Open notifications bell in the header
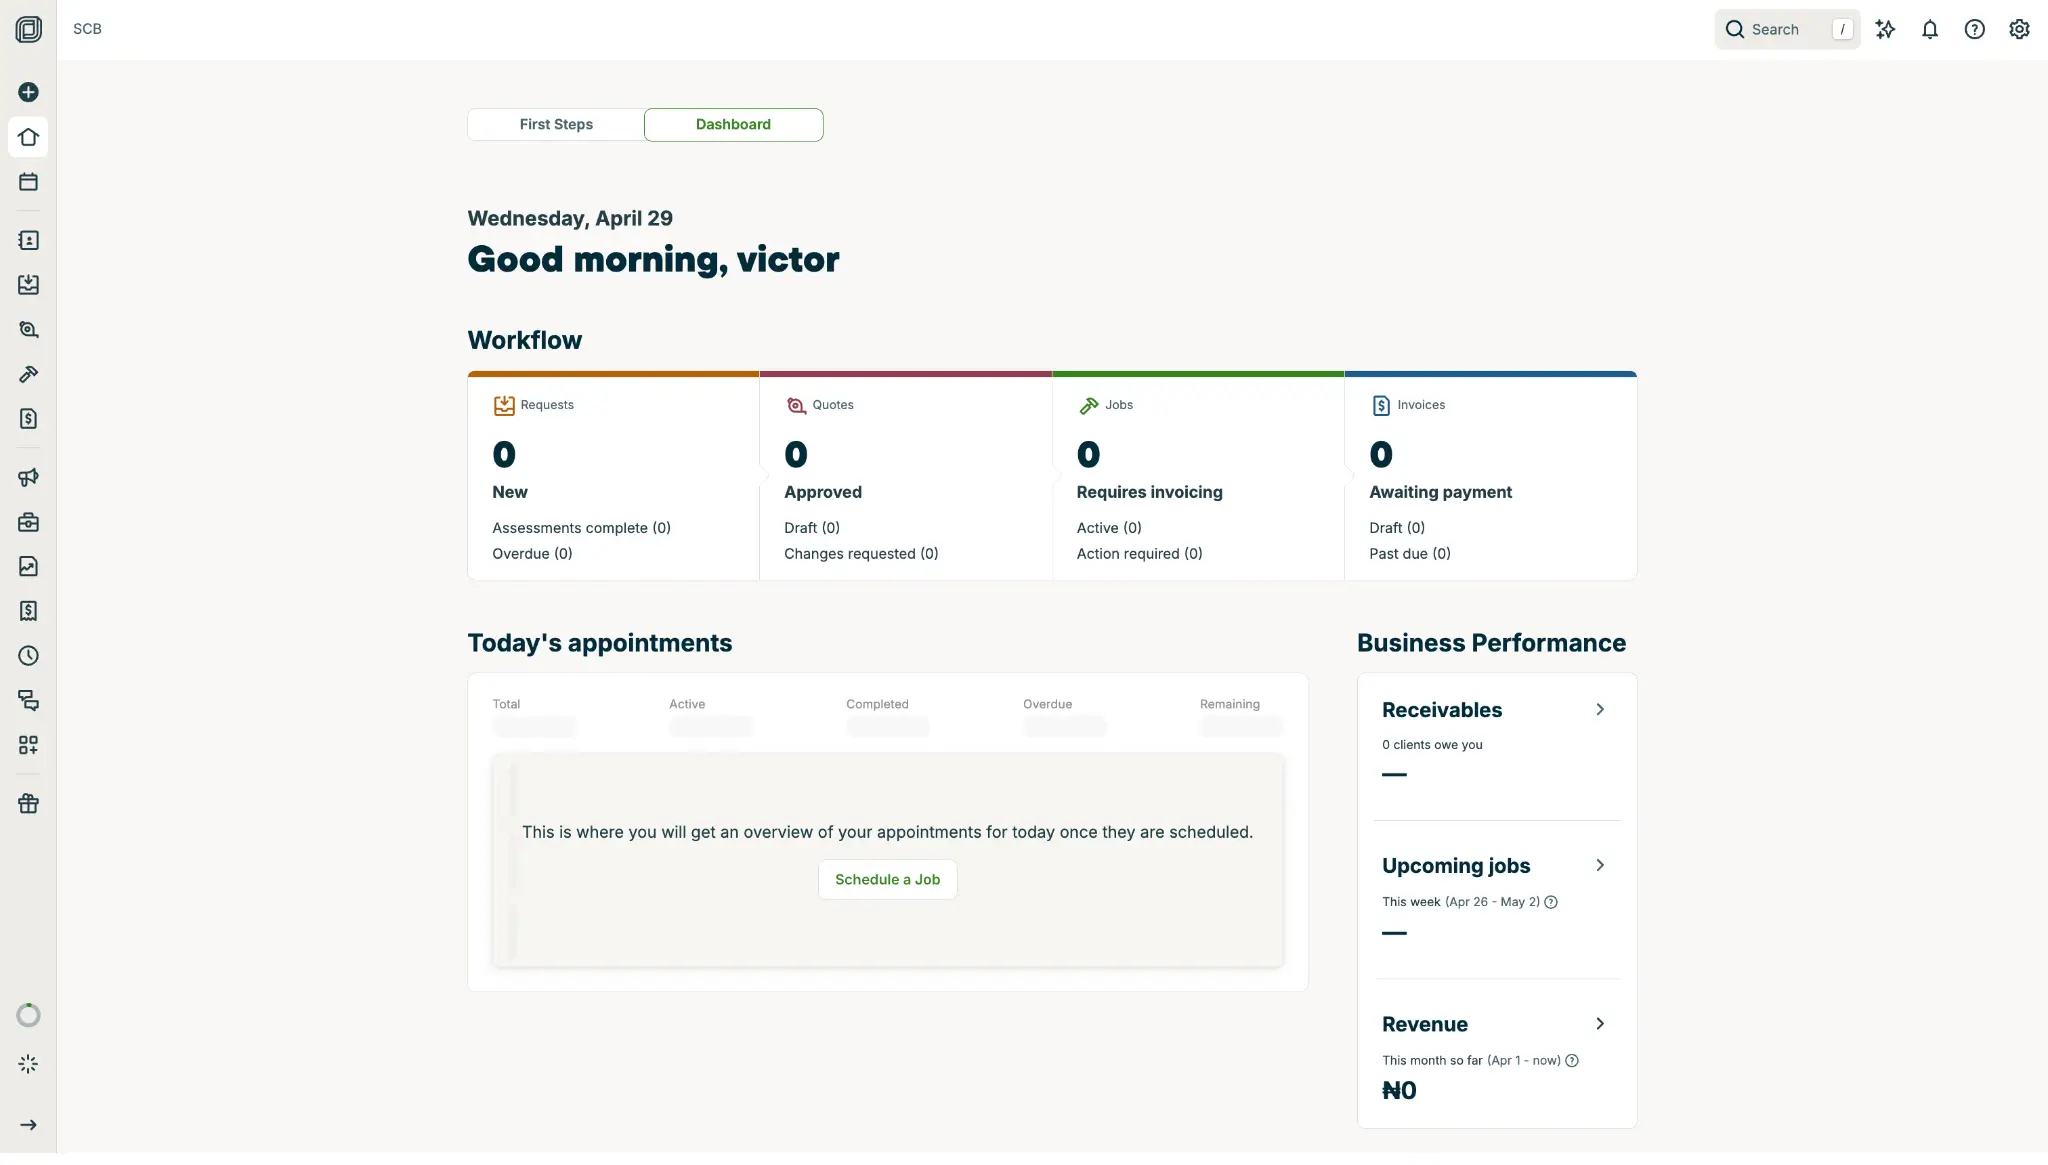Image resolution: width=2048 pixels, height=1165 pixels. [1930, 29]
